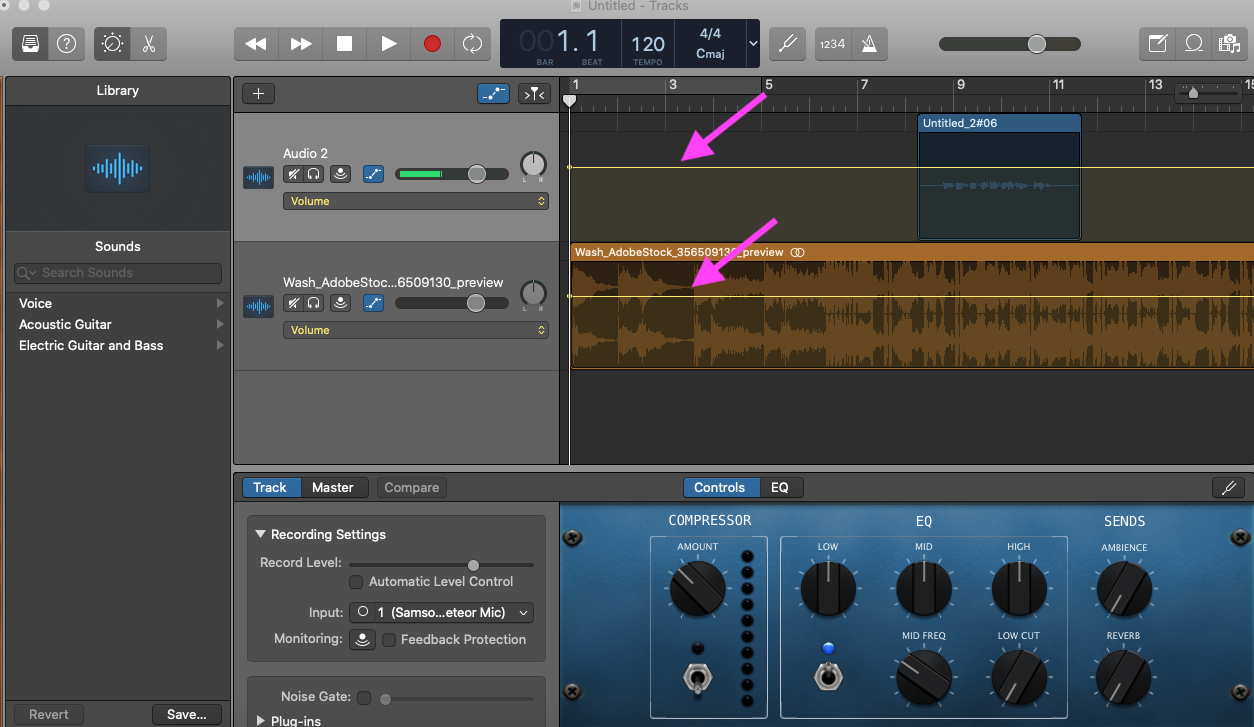Switch to the Track tab
The height and width of the screenshot is (727, 1254).
click(x=270, y=488)
